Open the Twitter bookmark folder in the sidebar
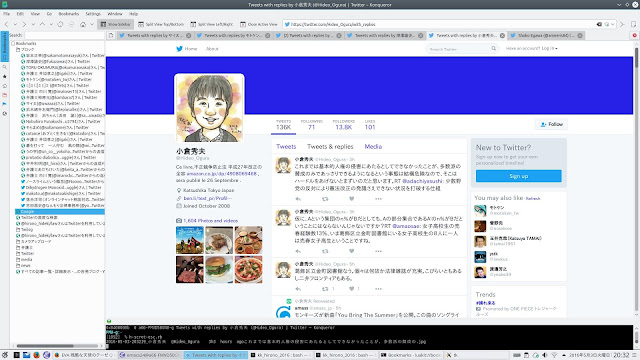640x360 pixels. 25,253
